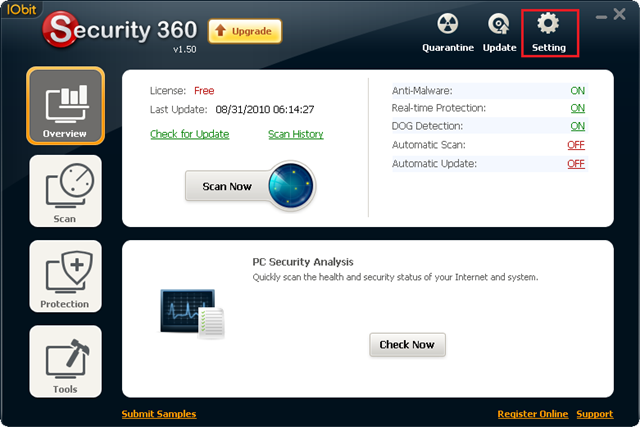Viewport: 640px width, 427px height.
Task: Open Submit Samples link
Action: [159, 414]
